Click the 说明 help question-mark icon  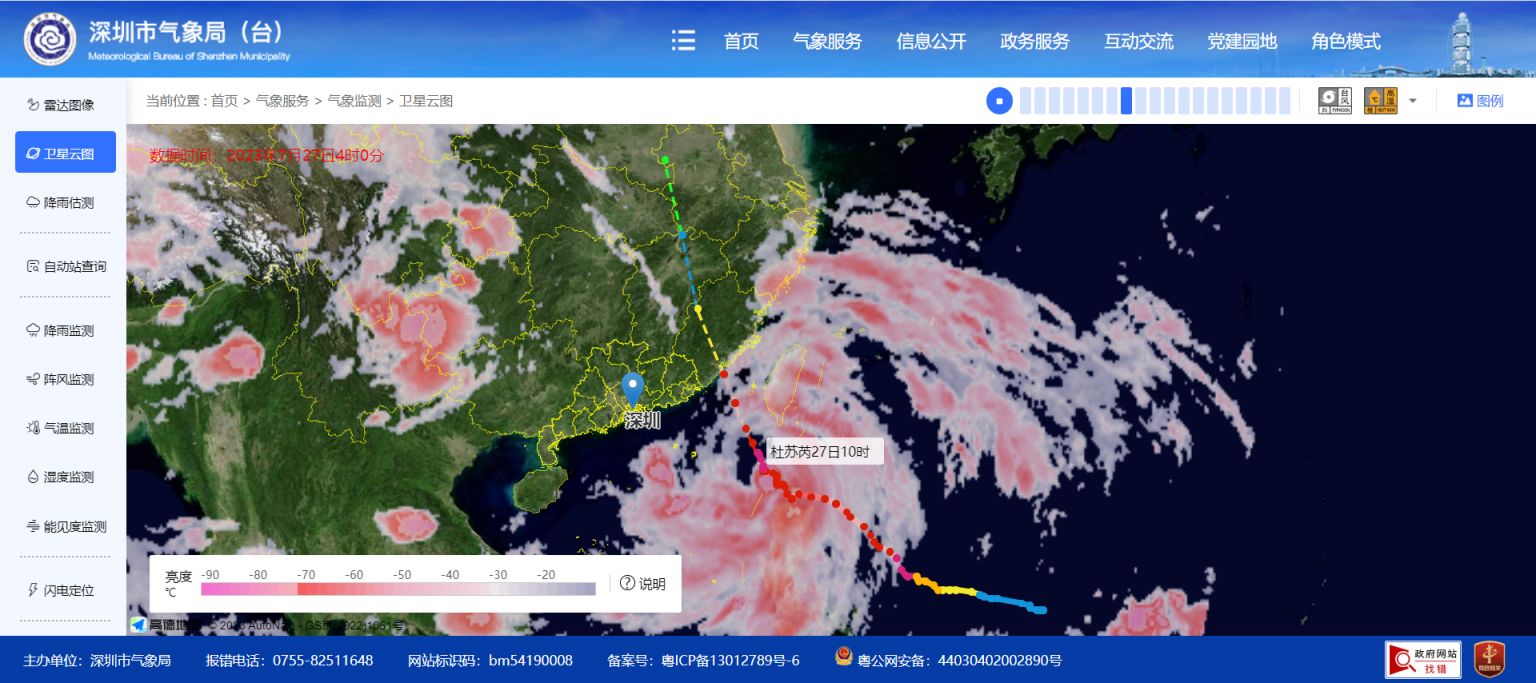(x=628, y=583)
